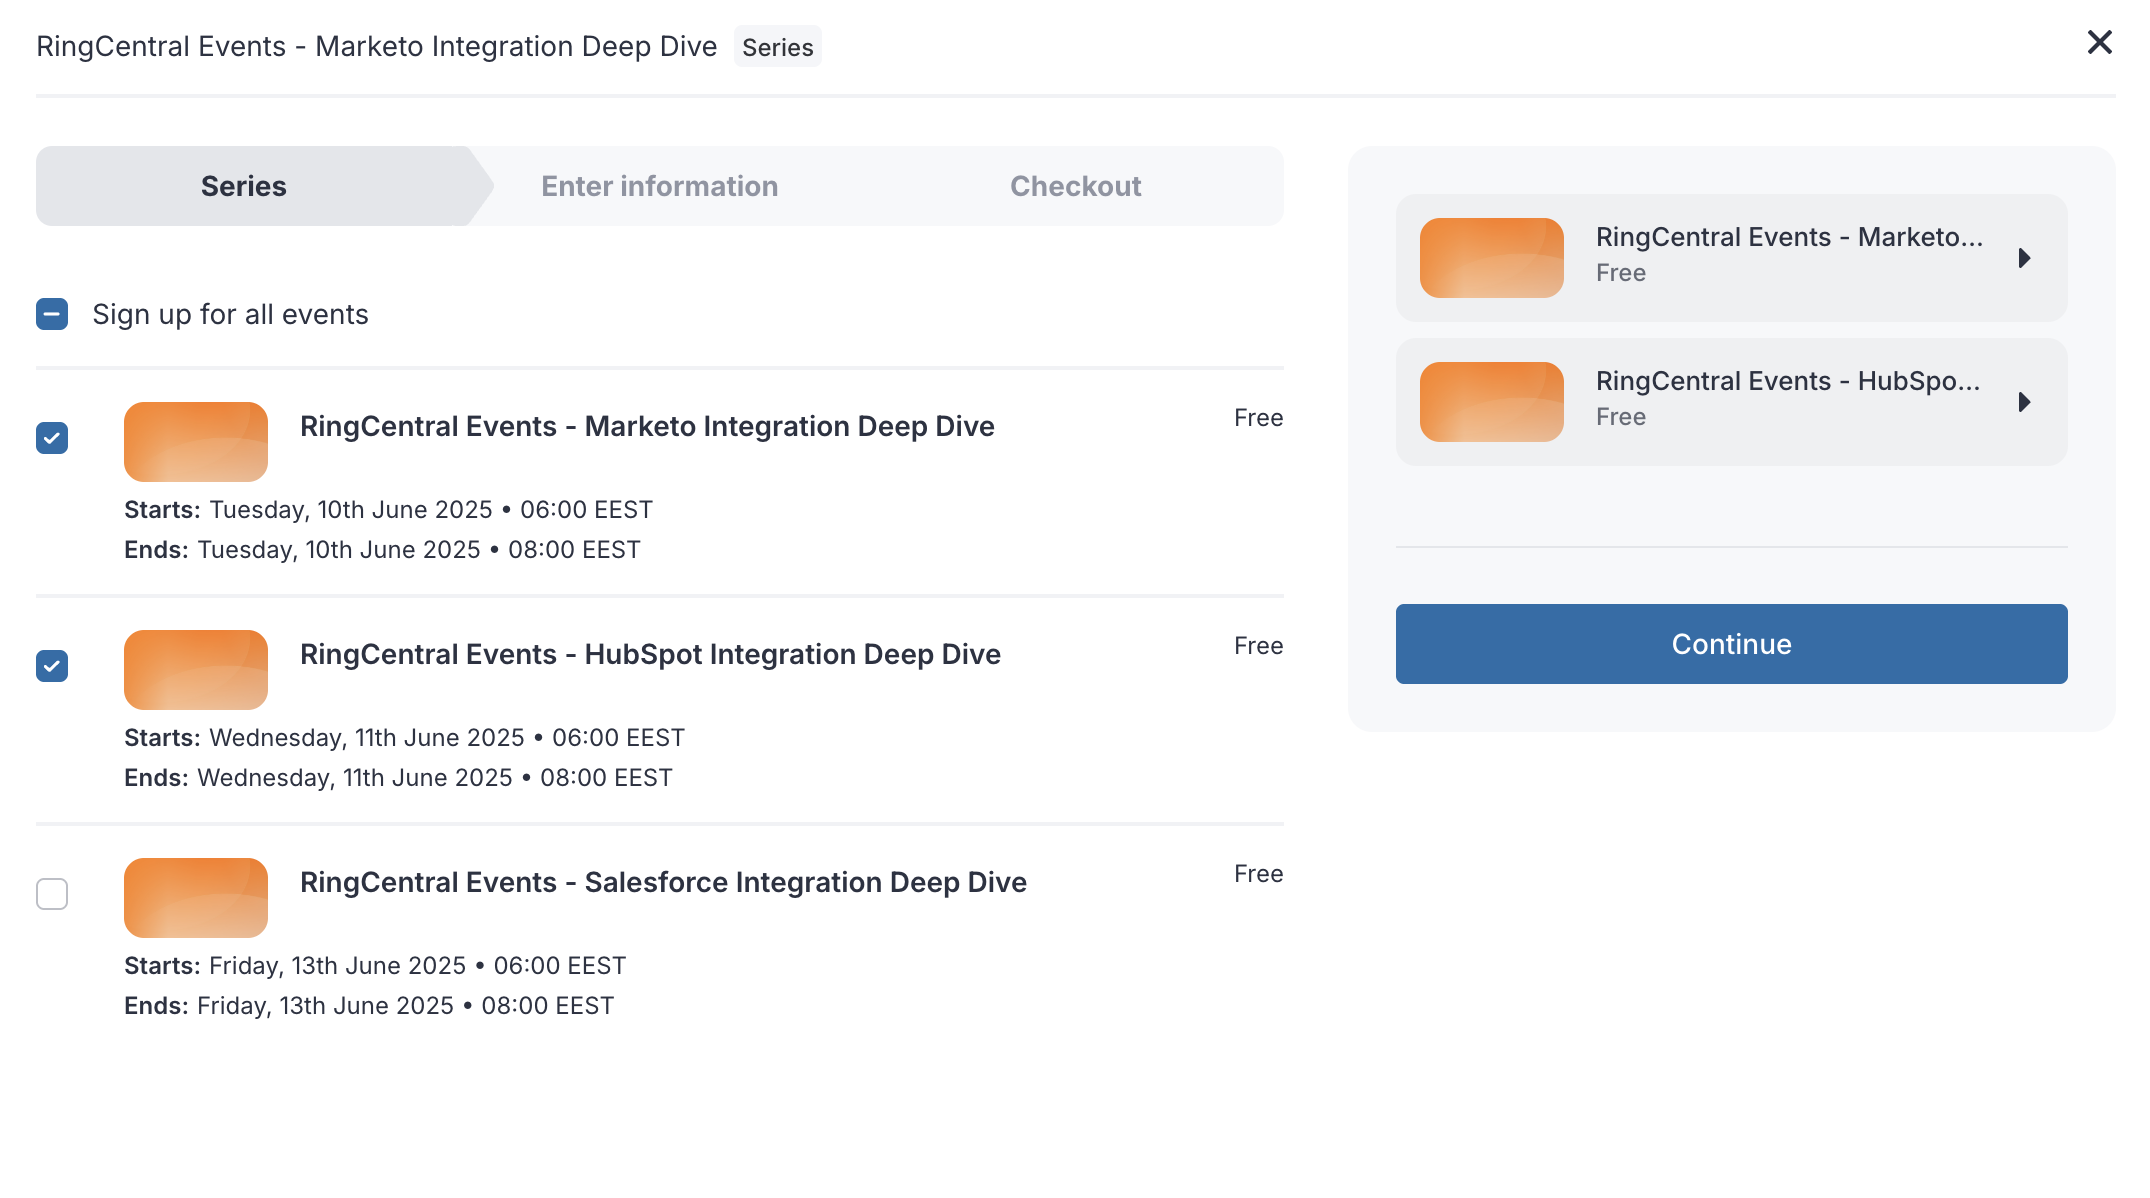Click "Starts: Tuesday, 10th June 2025" text
This screenshot has width=2150, height=1198.
point(308,510)
